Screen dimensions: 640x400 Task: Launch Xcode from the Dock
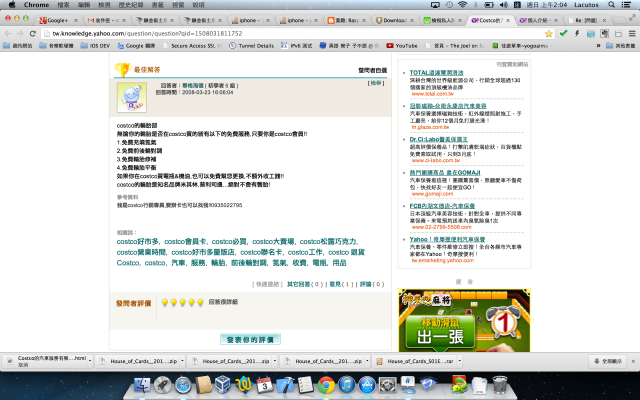(x=285, y=384)
